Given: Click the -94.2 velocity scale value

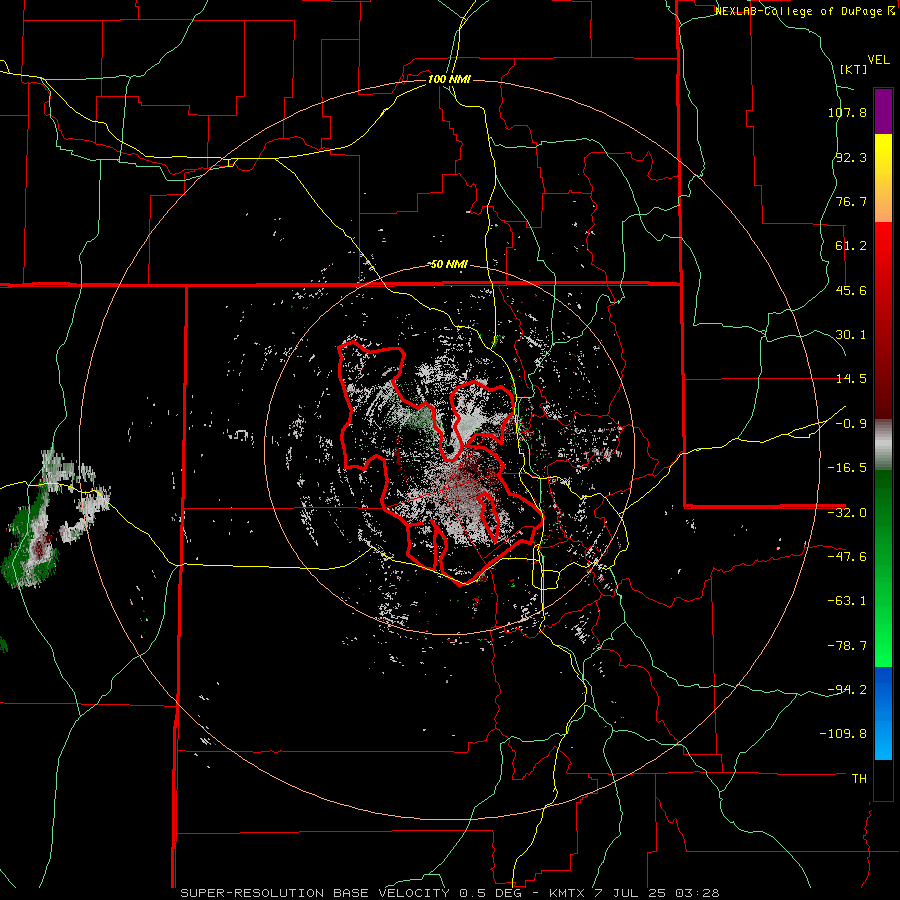Looking at the screenshot, I should click(x=847, y=689).
